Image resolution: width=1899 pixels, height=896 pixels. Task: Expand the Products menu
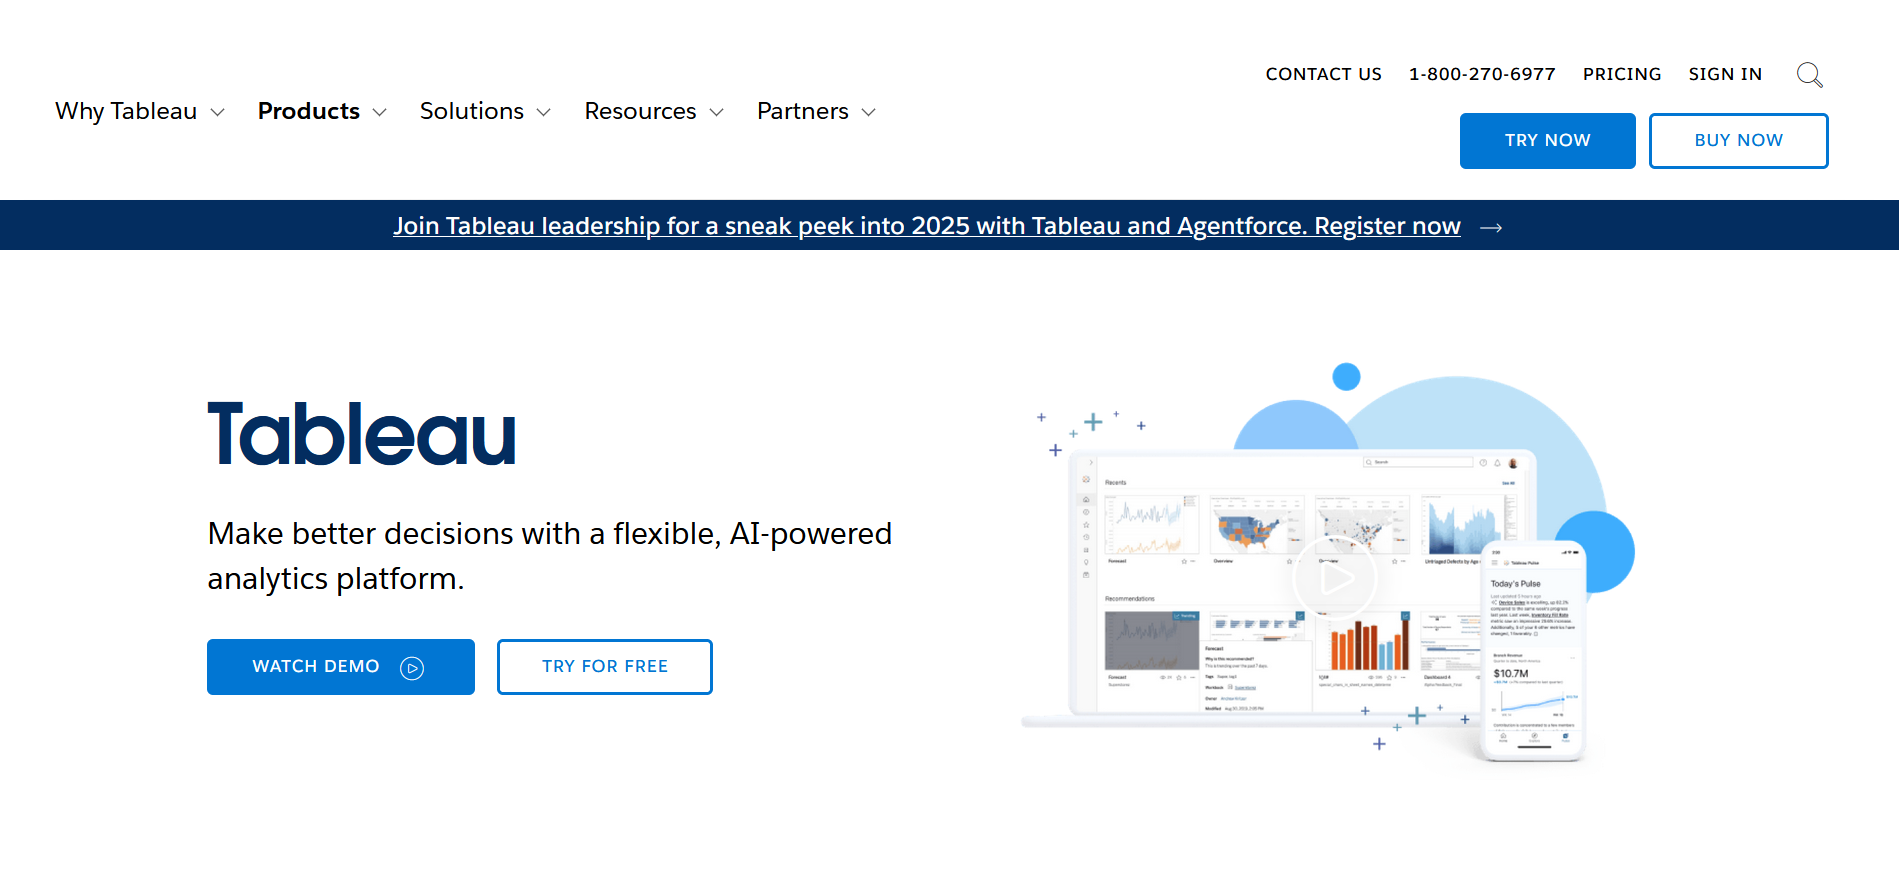point(322,111)
